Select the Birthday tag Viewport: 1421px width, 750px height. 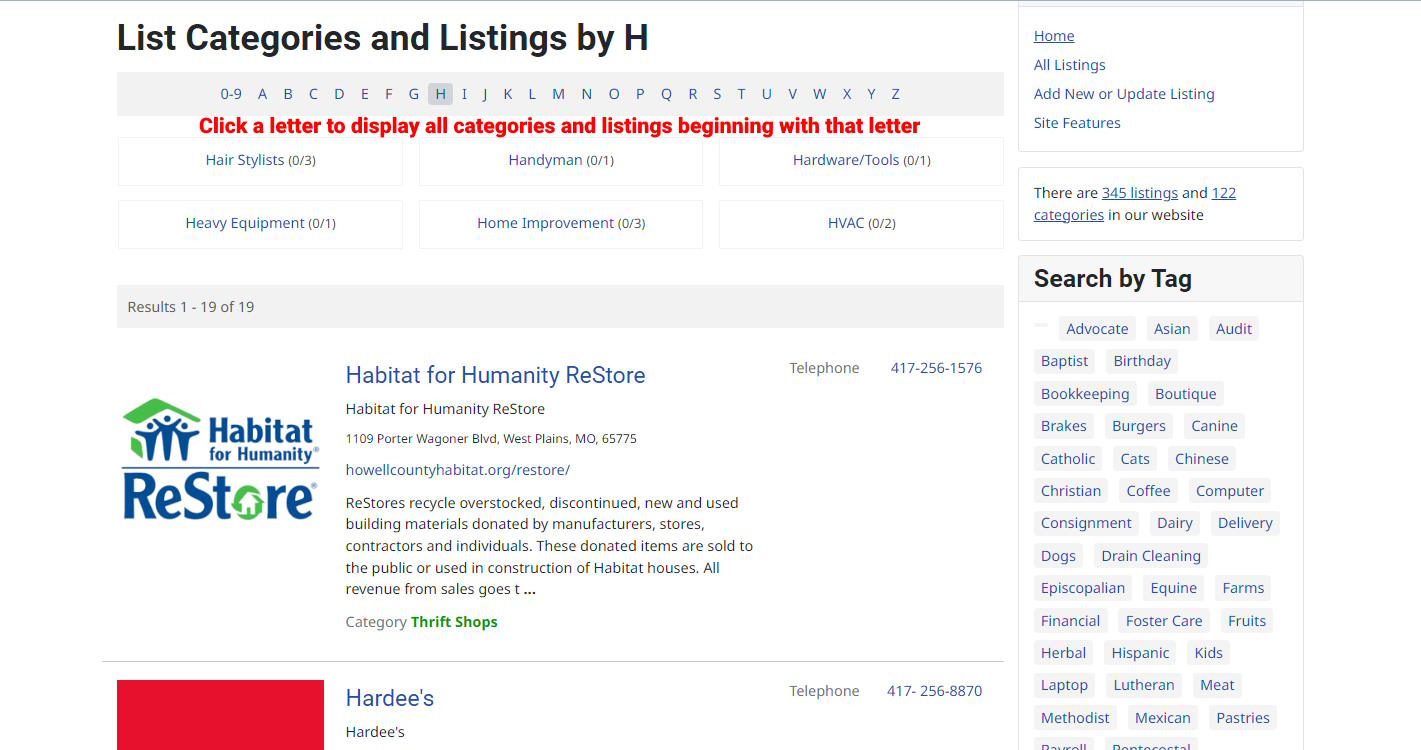point(1142,361)
